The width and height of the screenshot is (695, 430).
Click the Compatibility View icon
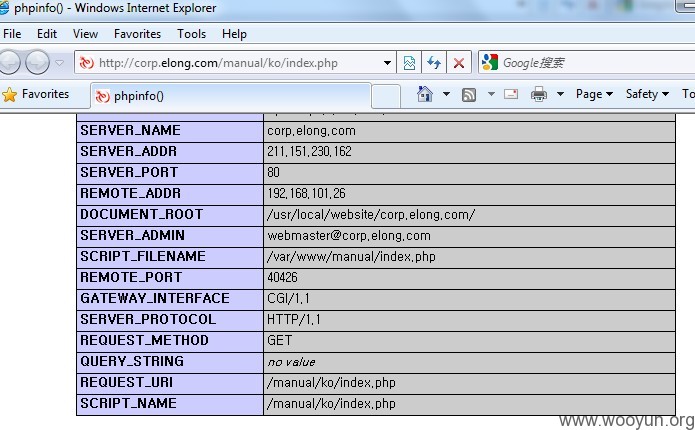coord(409,63)
